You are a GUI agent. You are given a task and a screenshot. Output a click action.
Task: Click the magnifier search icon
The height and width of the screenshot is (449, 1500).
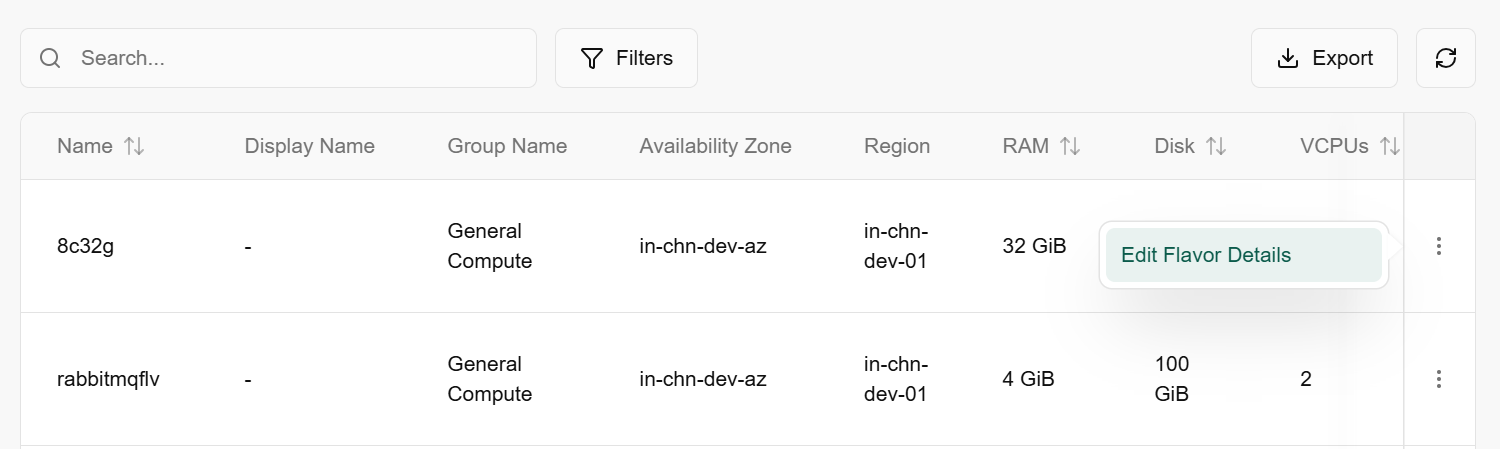click(x=50, y=58)
